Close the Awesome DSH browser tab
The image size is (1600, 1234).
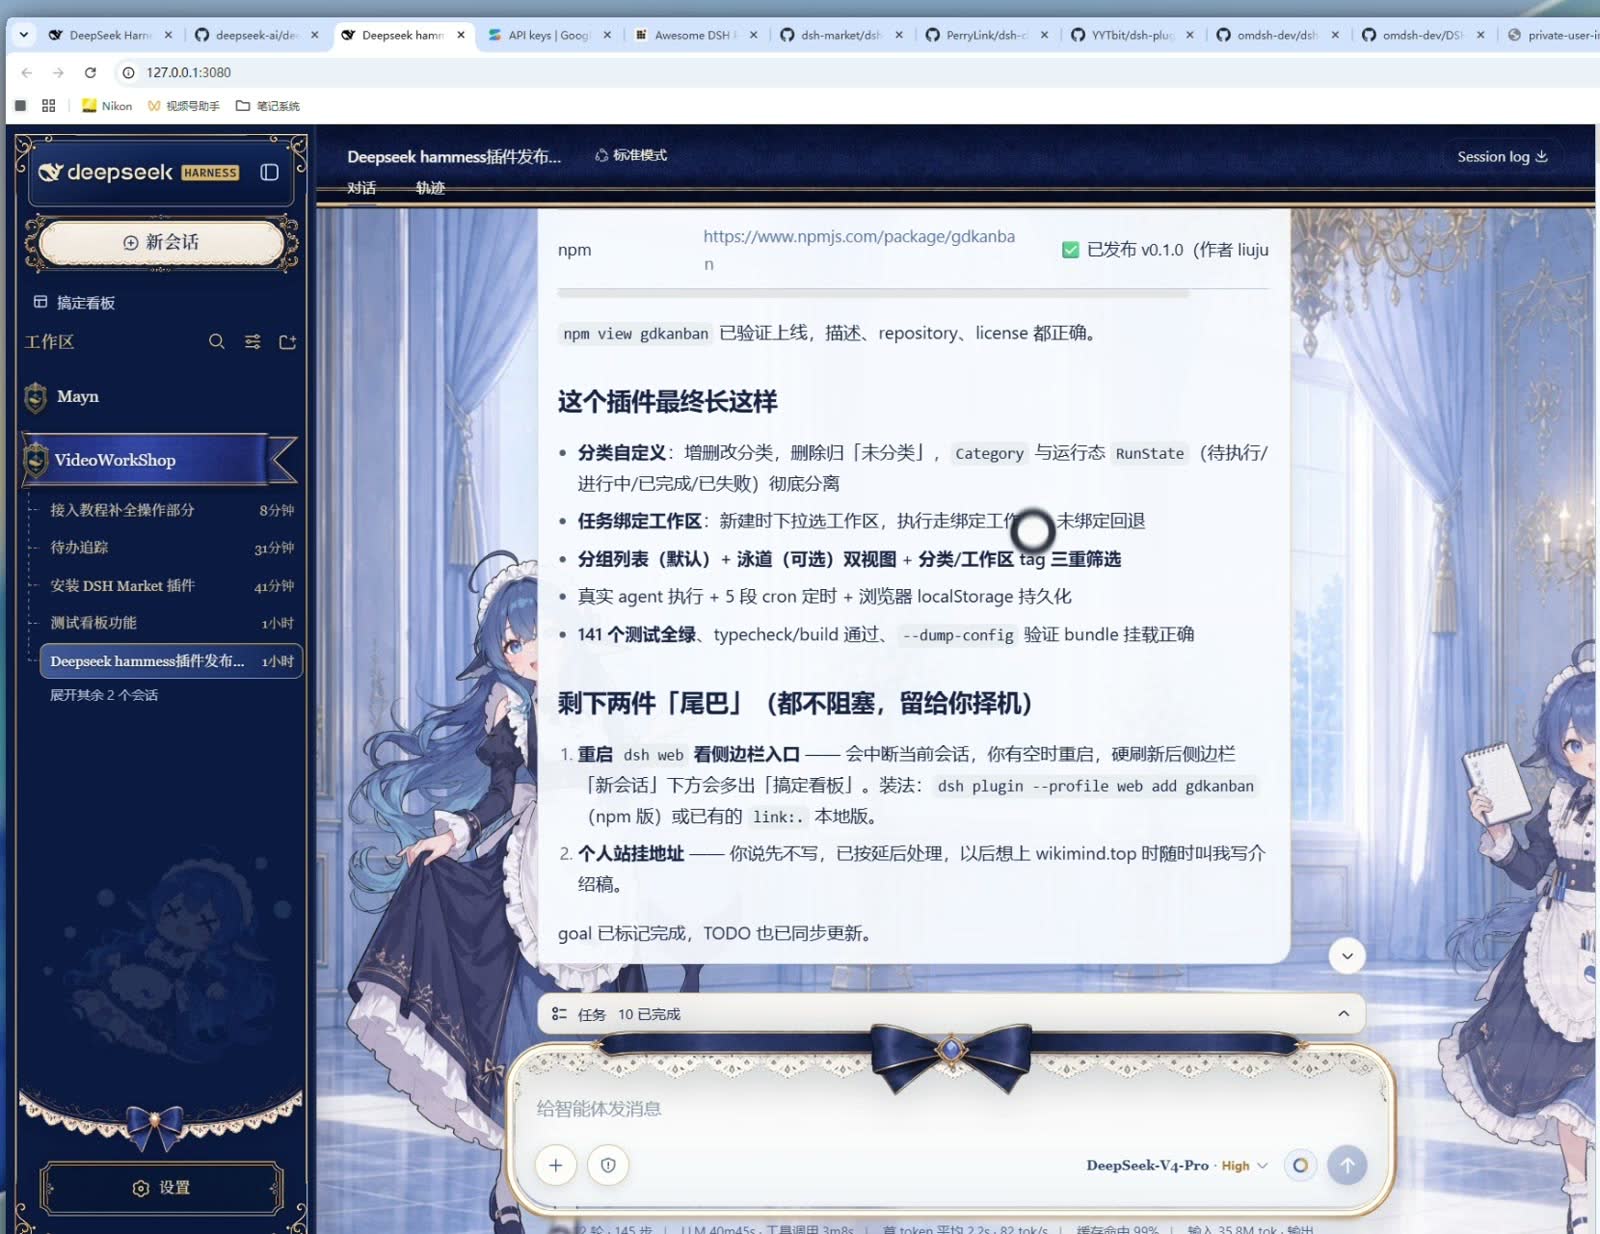pyautogui.click(x=753, y=34)
